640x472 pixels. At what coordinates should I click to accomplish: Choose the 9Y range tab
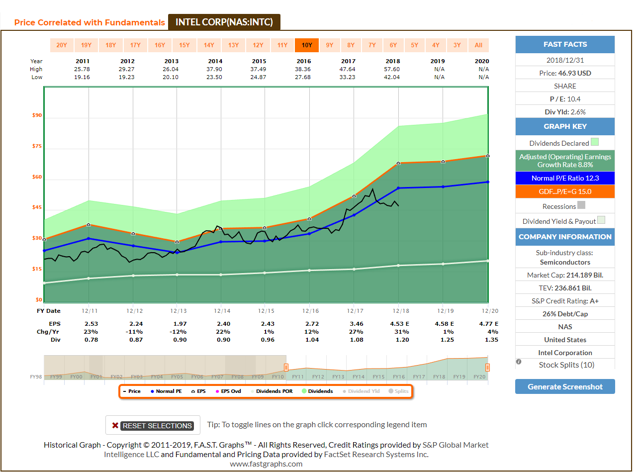pos(330,45)
